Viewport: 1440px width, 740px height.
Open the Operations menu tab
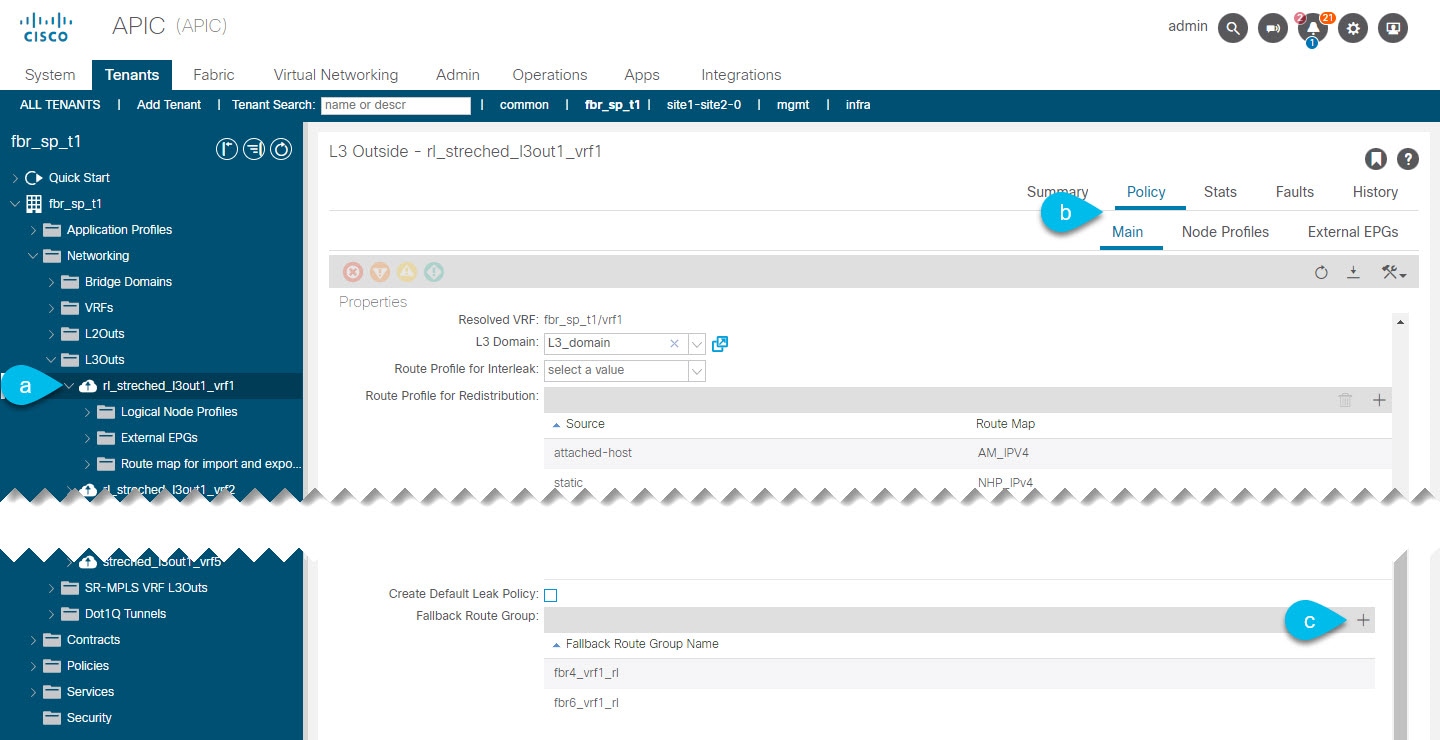tap(550, 75)
